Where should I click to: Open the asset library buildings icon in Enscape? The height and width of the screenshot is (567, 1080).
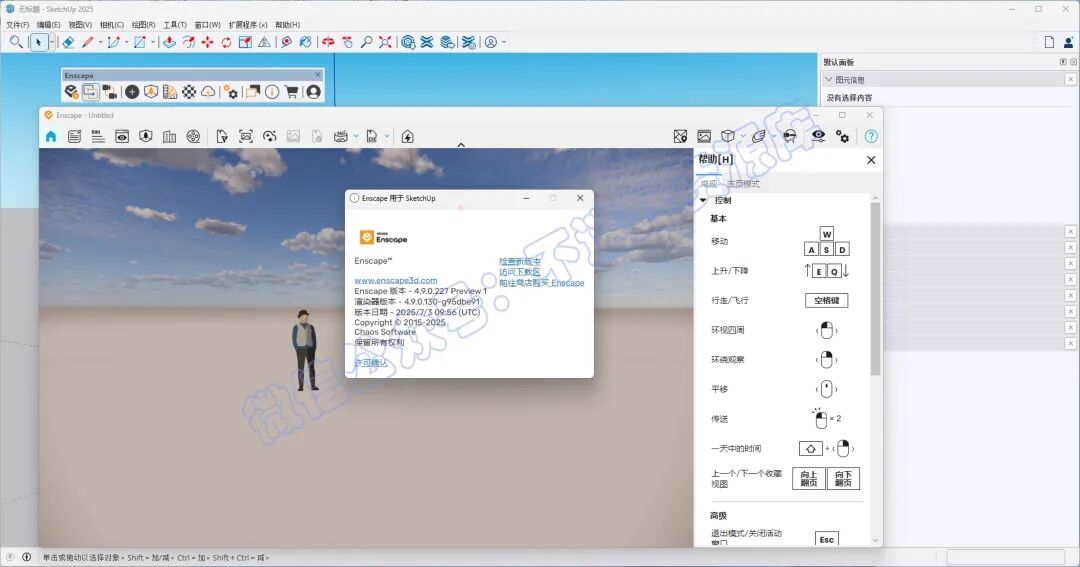pyautogui.click(x=169, y=136)
